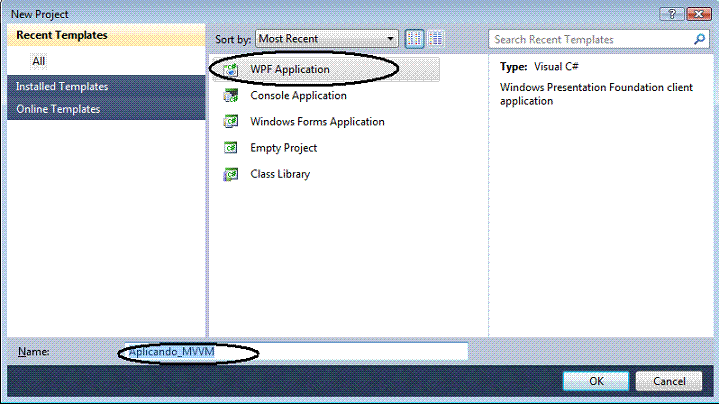Open the dialog help button
Screen dimensions: 719x404
672,14
